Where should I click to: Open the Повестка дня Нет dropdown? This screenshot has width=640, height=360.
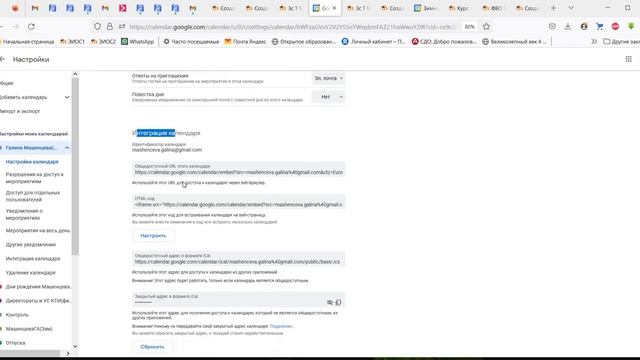[x=328, y=97]
